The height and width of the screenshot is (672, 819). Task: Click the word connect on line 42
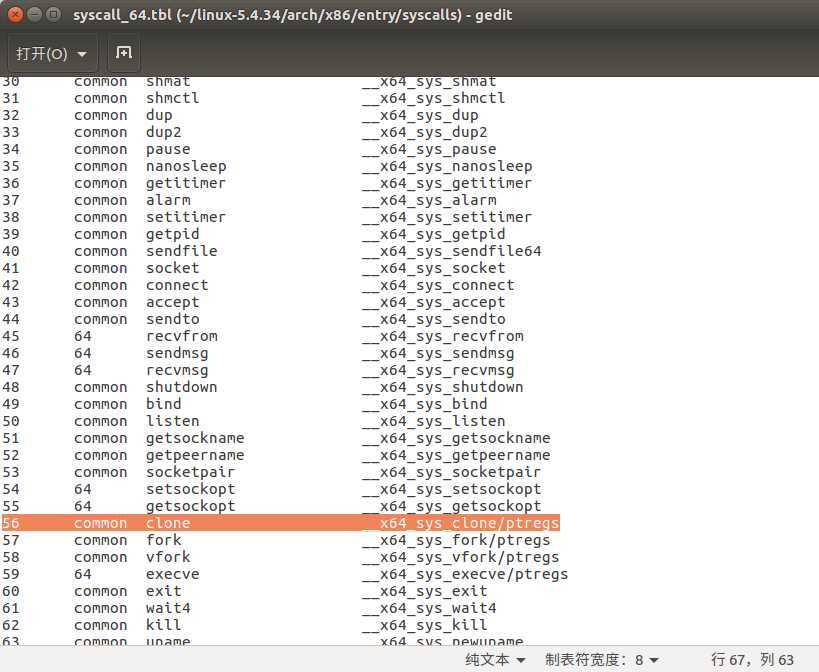(177, 285)
